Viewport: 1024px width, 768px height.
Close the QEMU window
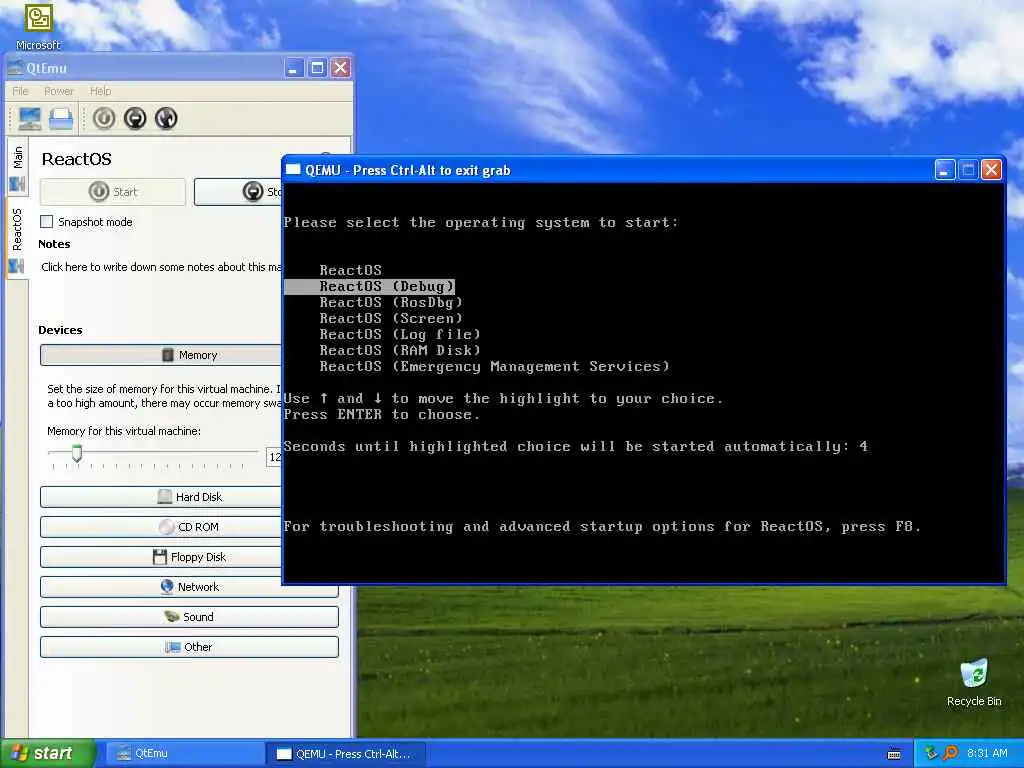[x=991, y=170]
